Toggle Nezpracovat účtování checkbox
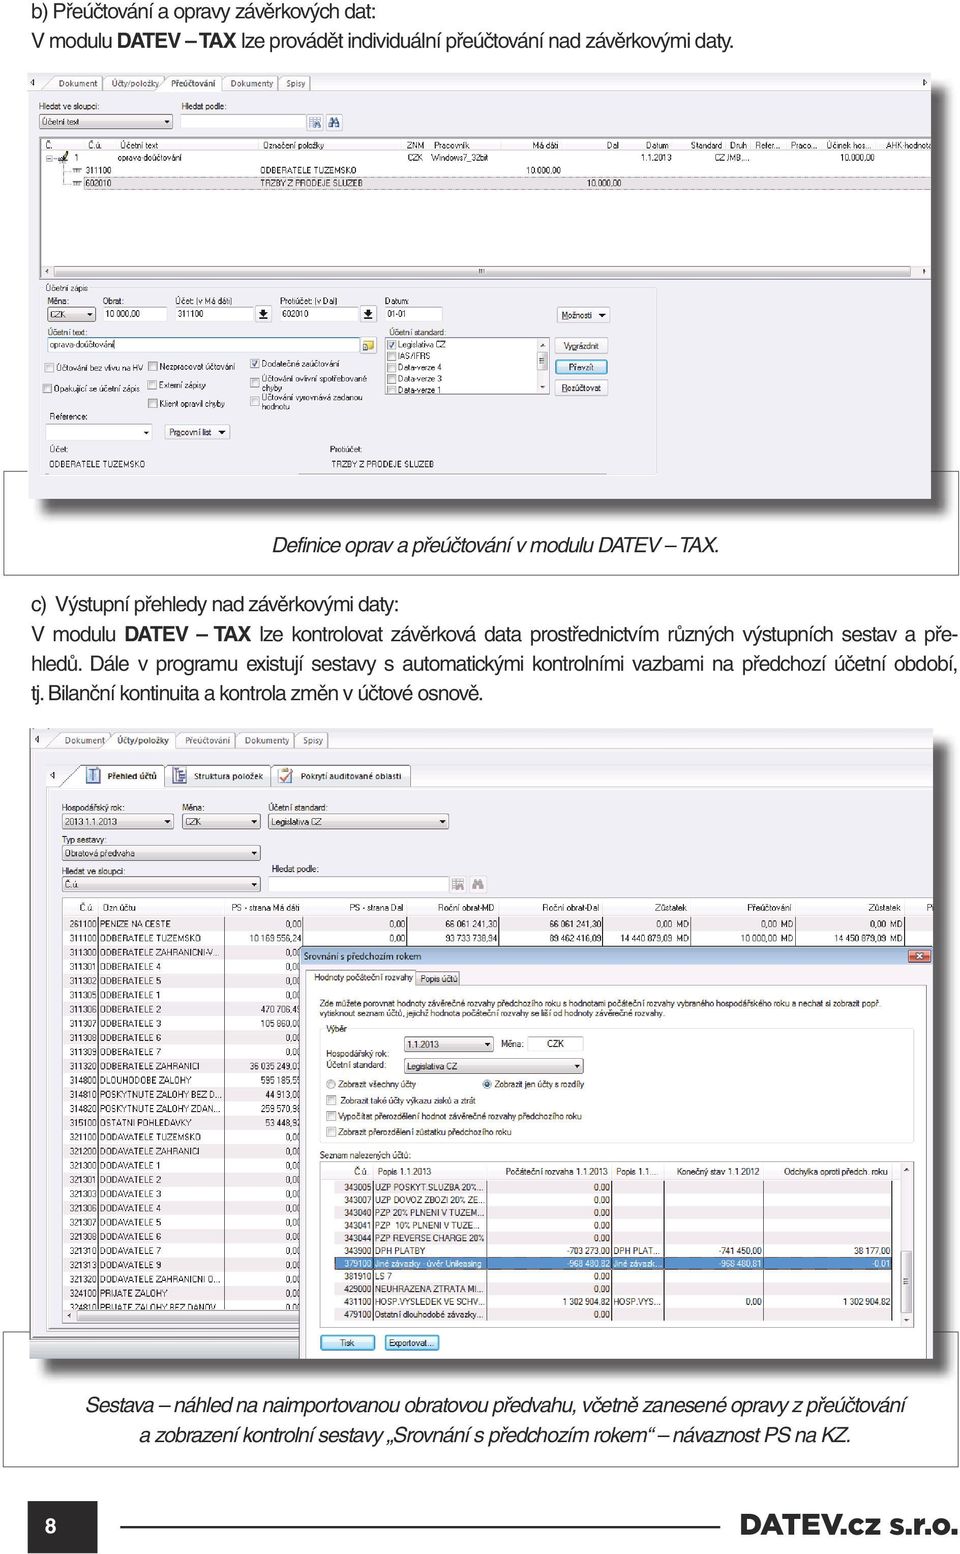 [x=153, y=367]
